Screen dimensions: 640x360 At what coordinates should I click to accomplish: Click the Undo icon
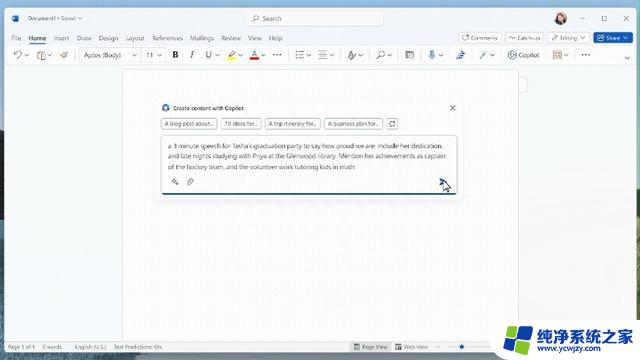pyautogui.click(x=18, y=55)
